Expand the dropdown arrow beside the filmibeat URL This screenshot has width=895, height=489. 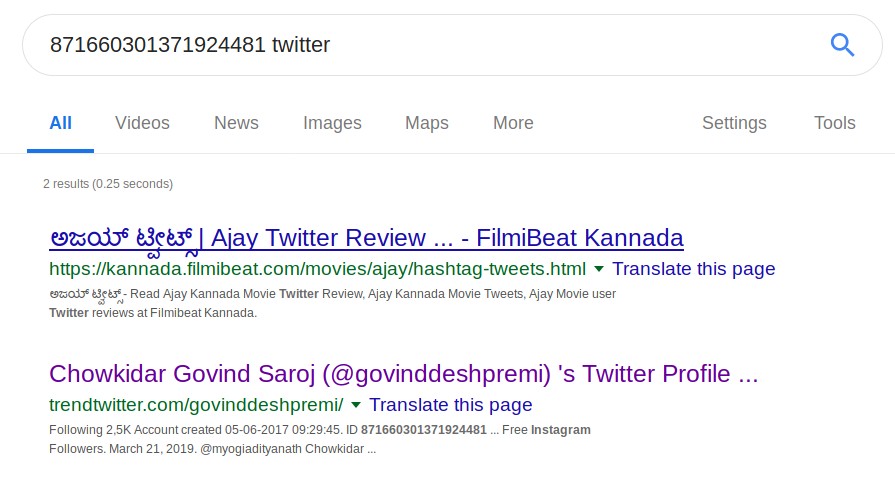click(599, 269)
